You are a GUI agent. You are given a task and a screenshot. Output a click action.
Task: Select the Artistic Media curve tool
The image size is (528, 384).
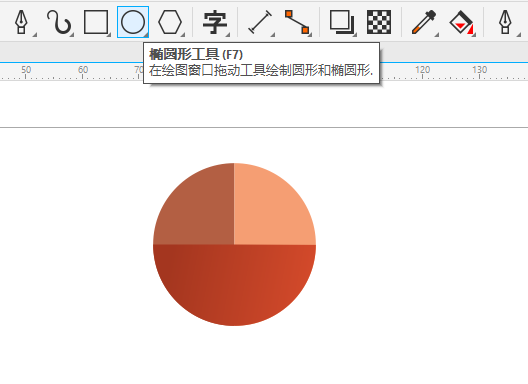click(59, 22)
